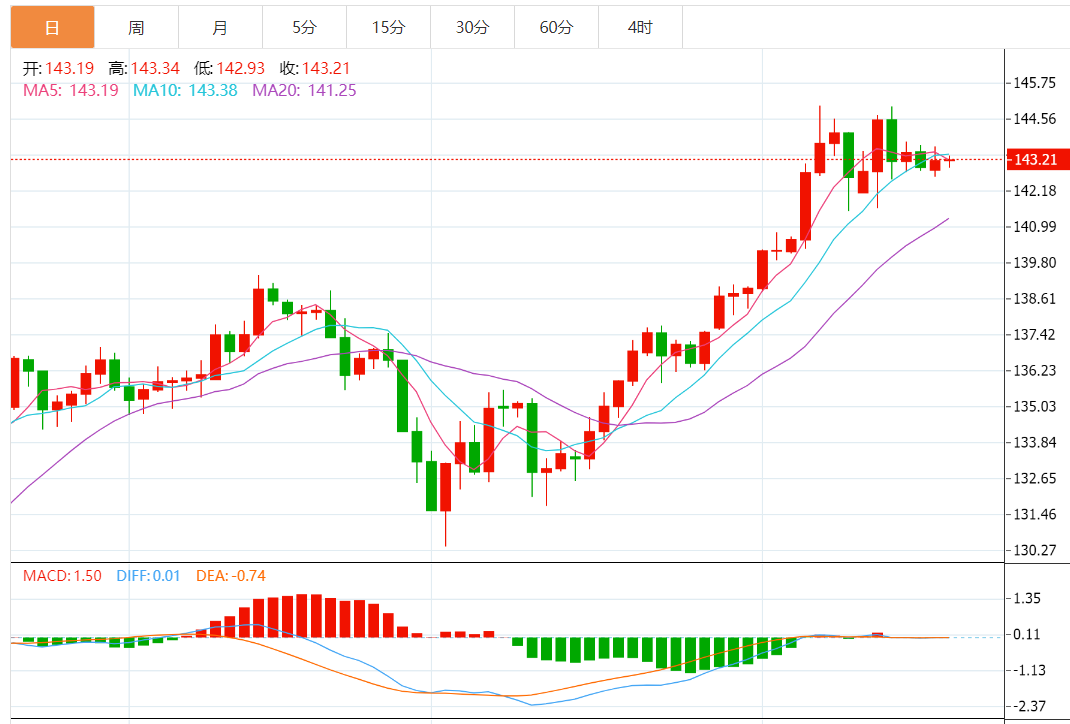Click the 145.75 price axis label
1070x724 pixels.
point(1035,83)
